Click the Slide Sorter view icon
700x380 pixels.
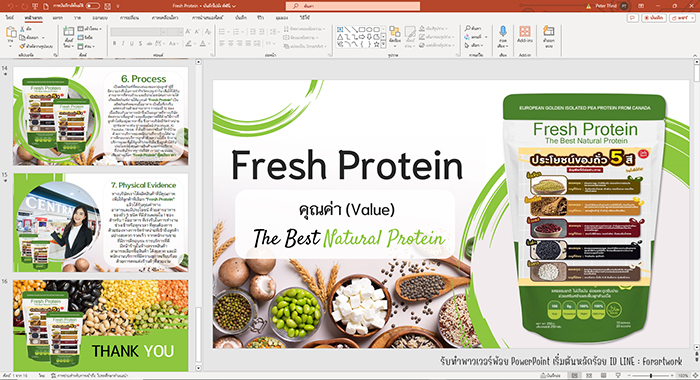click(x=589, y=376)
